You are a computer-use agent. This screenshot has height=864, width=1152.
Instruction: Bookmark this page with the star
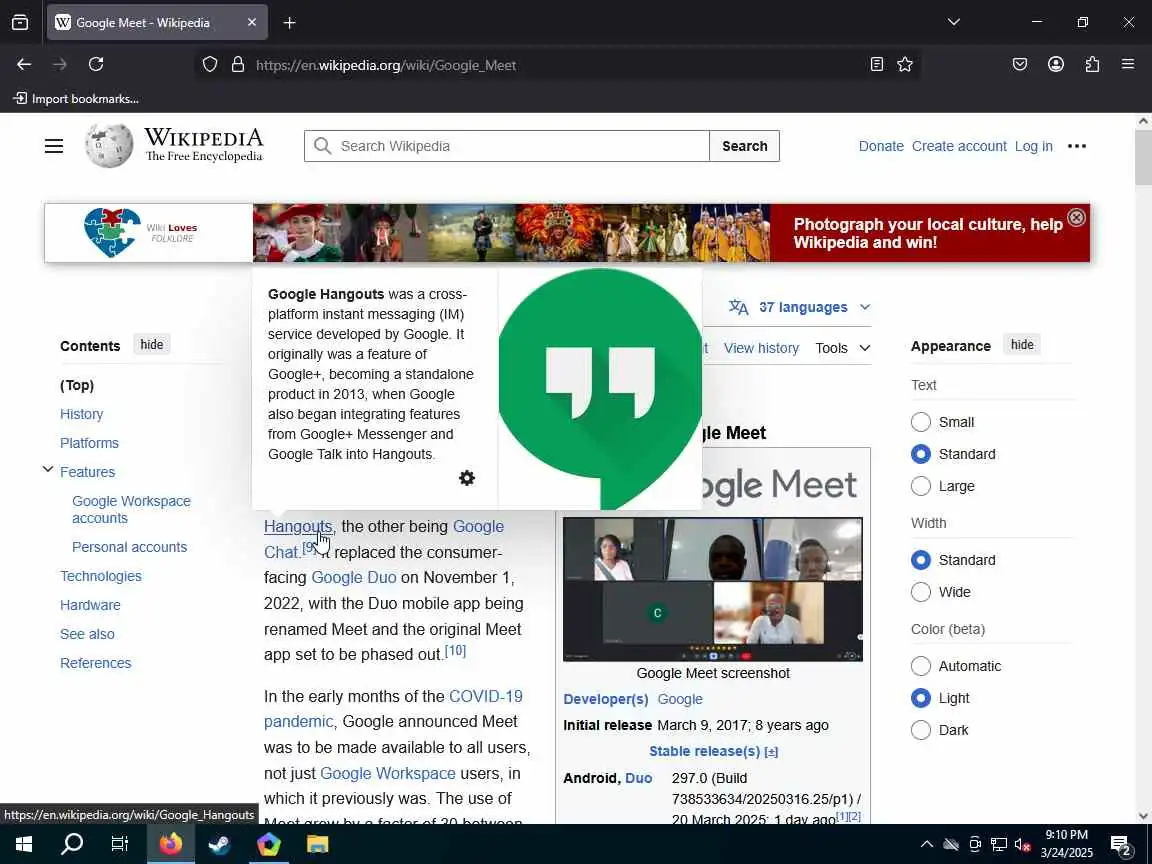(905, 65)
